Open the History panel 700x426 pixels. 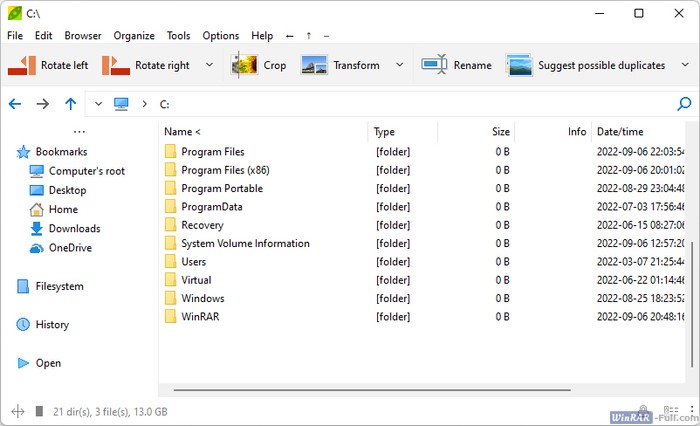tap(52, 324)
